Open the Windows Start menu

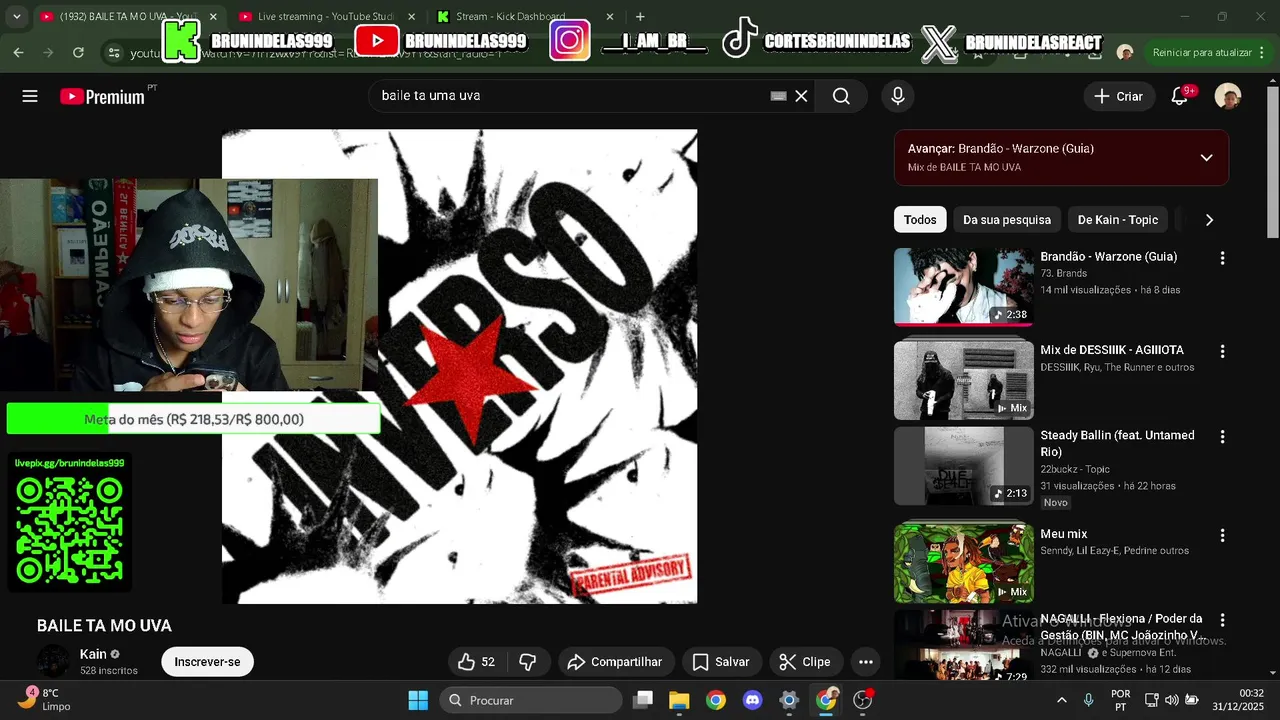click(x=418, y=700)
